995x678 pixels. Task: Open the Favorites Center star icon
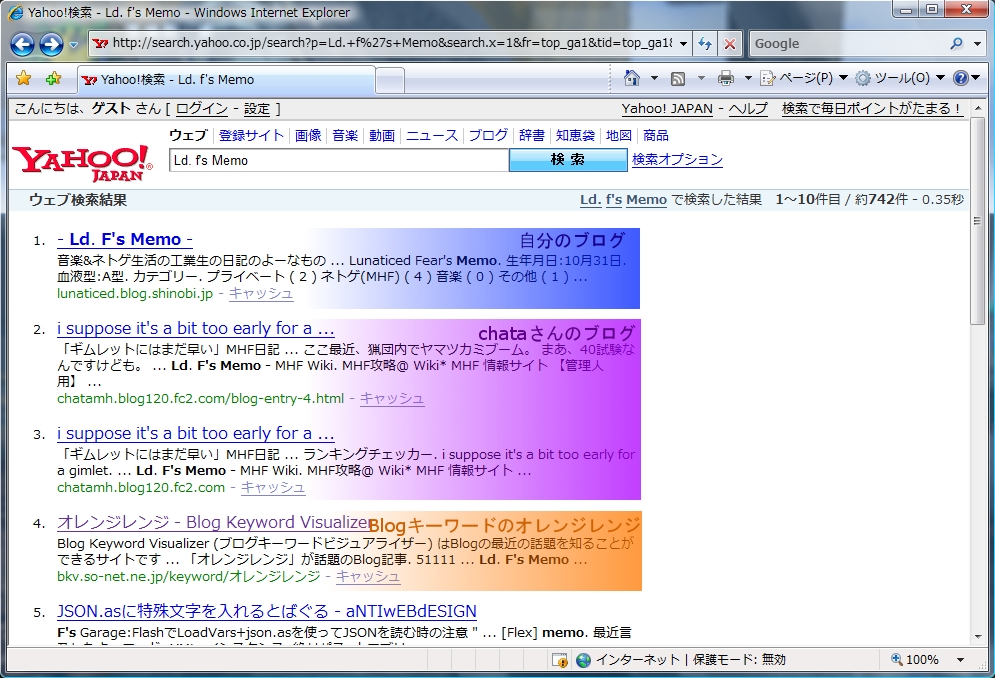coord(23,78)
